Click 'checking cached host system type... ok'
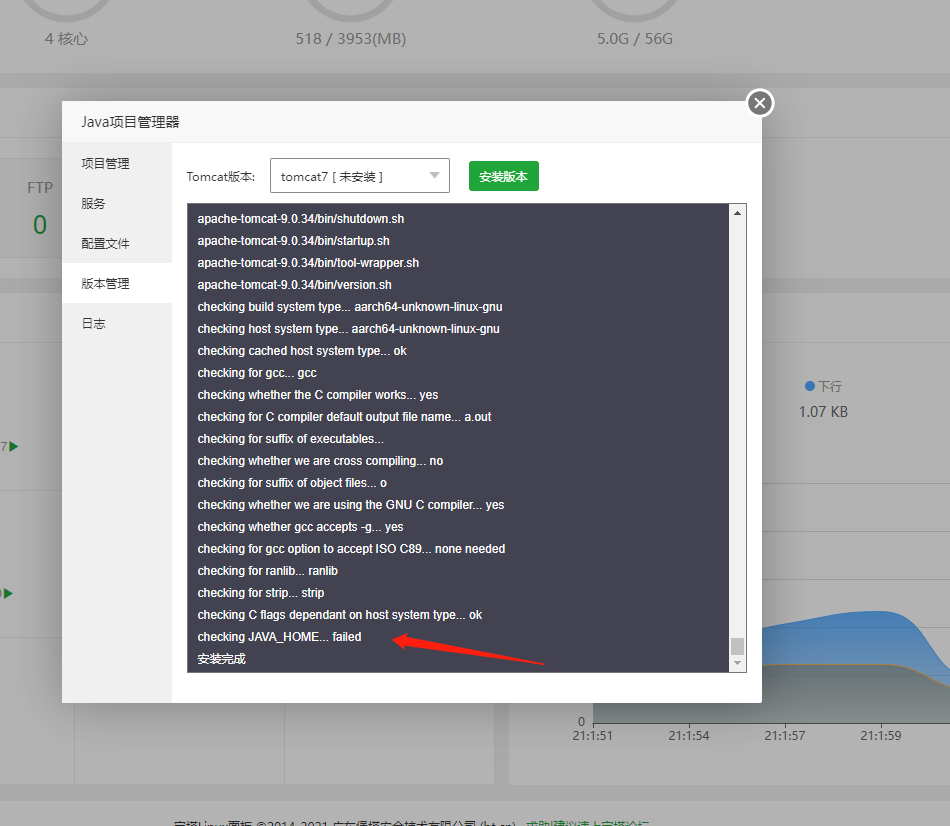The image size is (950, 826). tap(302, 351)
